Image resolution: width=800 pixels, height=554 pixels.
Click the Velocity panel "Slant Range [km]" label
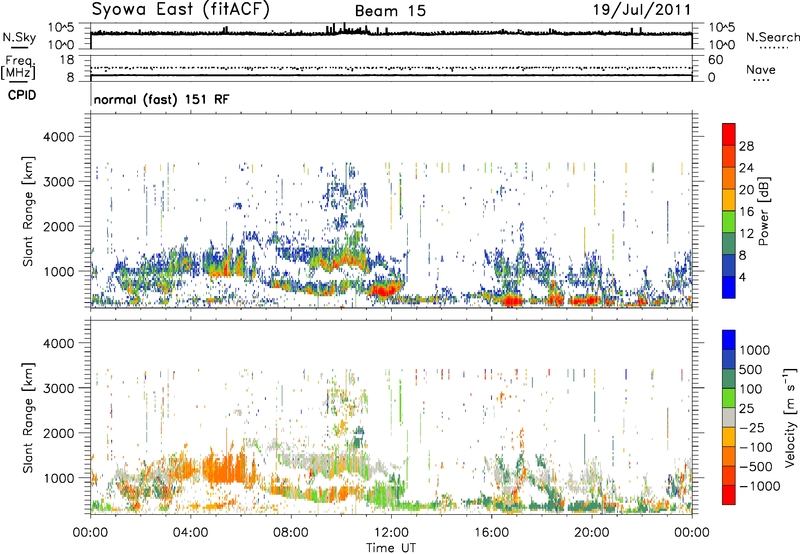[28, 417]
